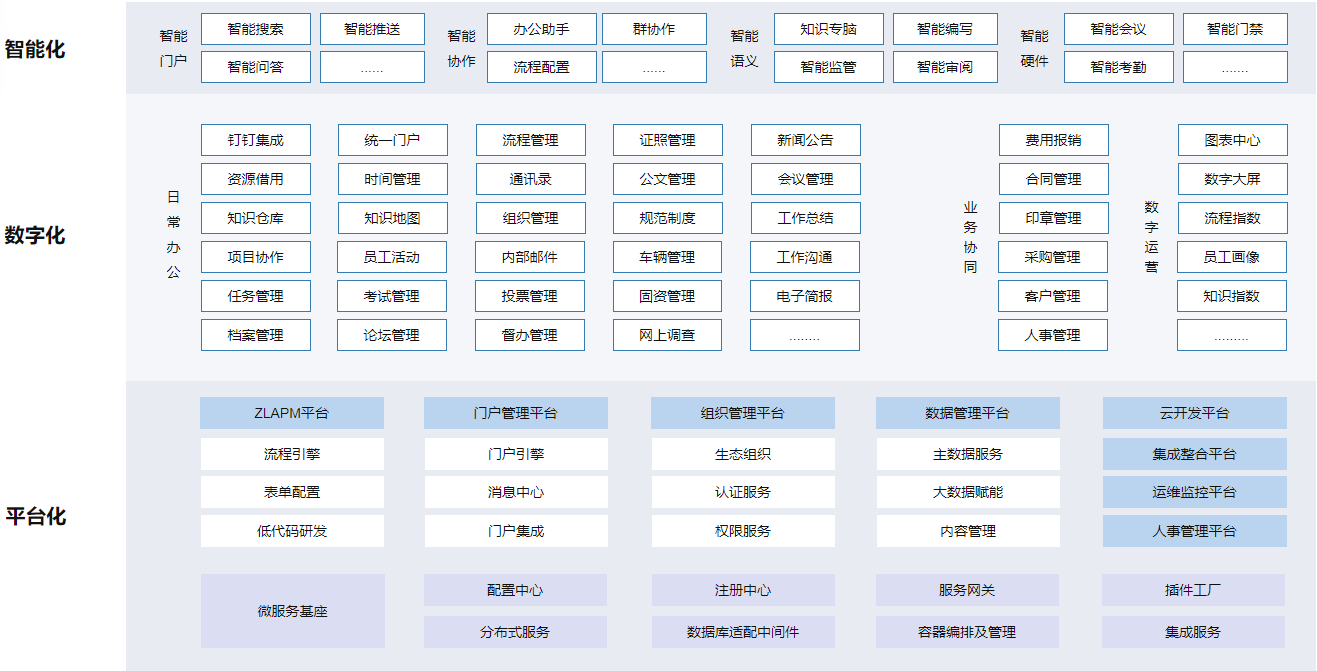Select the 微服务基座 block
The height and width of the screenshot is (671, 1317).
(292, 611)
